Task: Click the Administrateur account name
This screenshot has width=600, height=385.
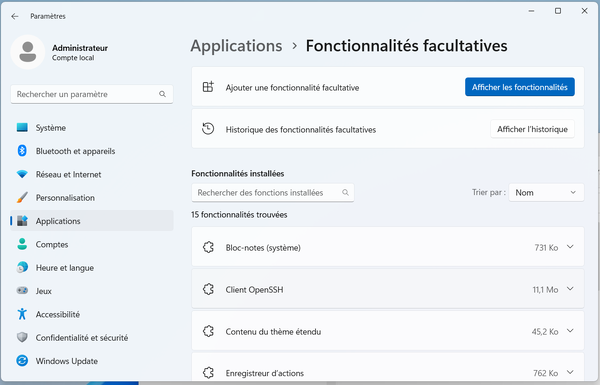Action: tap(80, 48)
